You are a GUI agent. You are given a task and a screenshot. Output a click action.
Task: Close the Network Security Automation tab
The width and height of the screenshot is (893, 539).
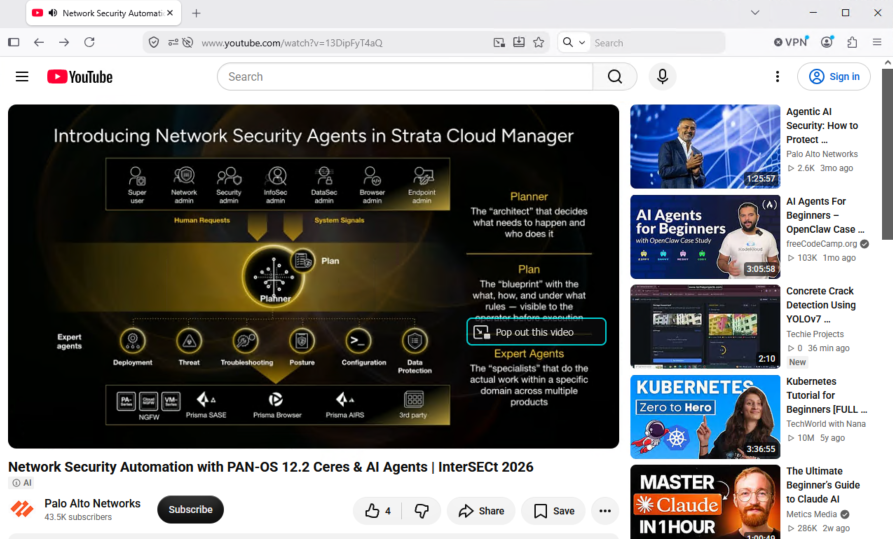(x=170, y=13)
